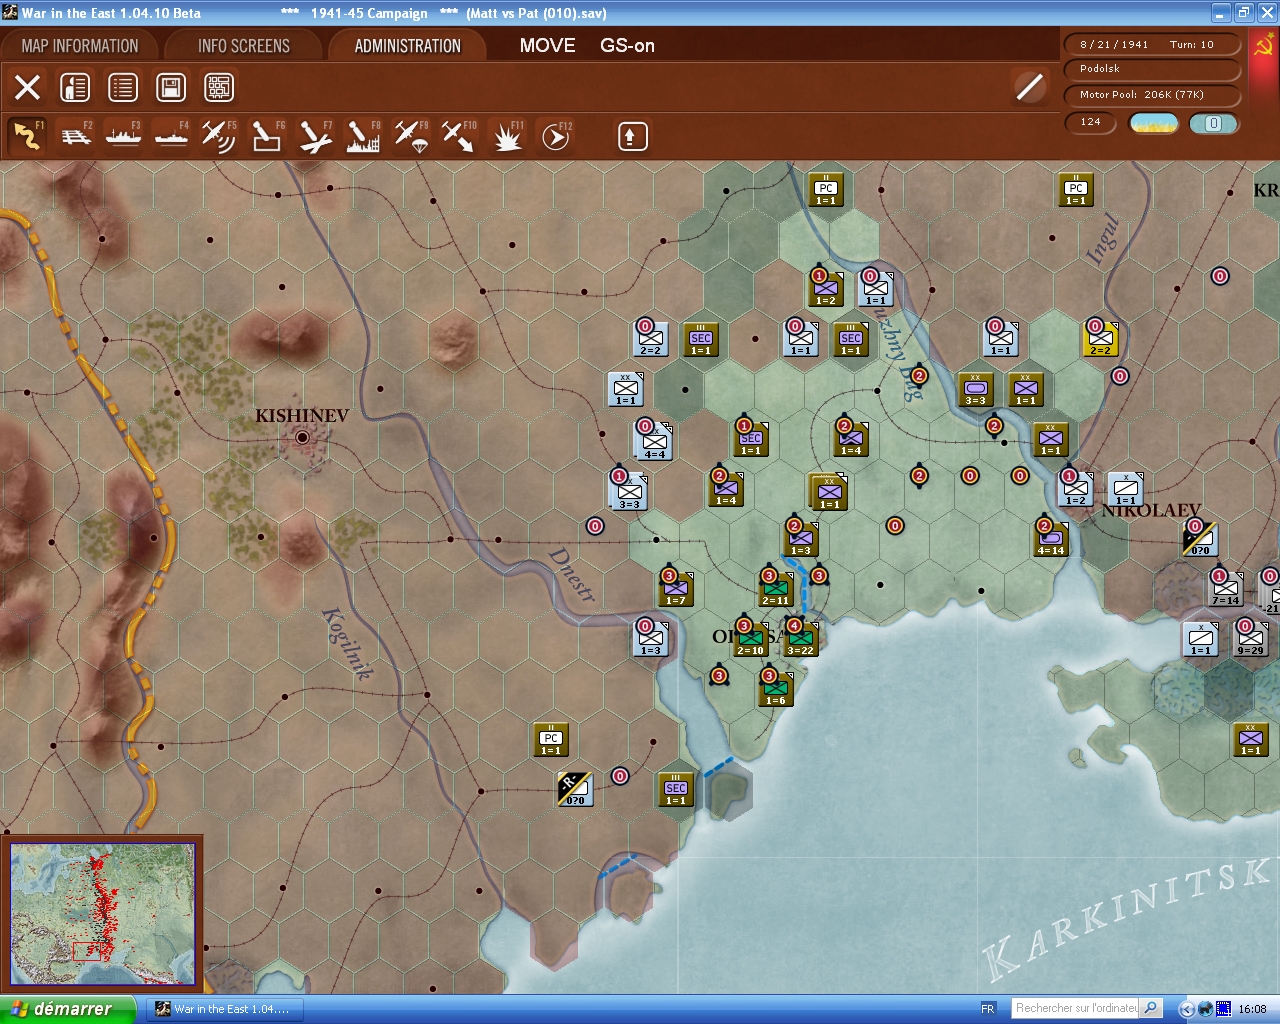Select the 9=29 unit counter

tap(1251, 639)
